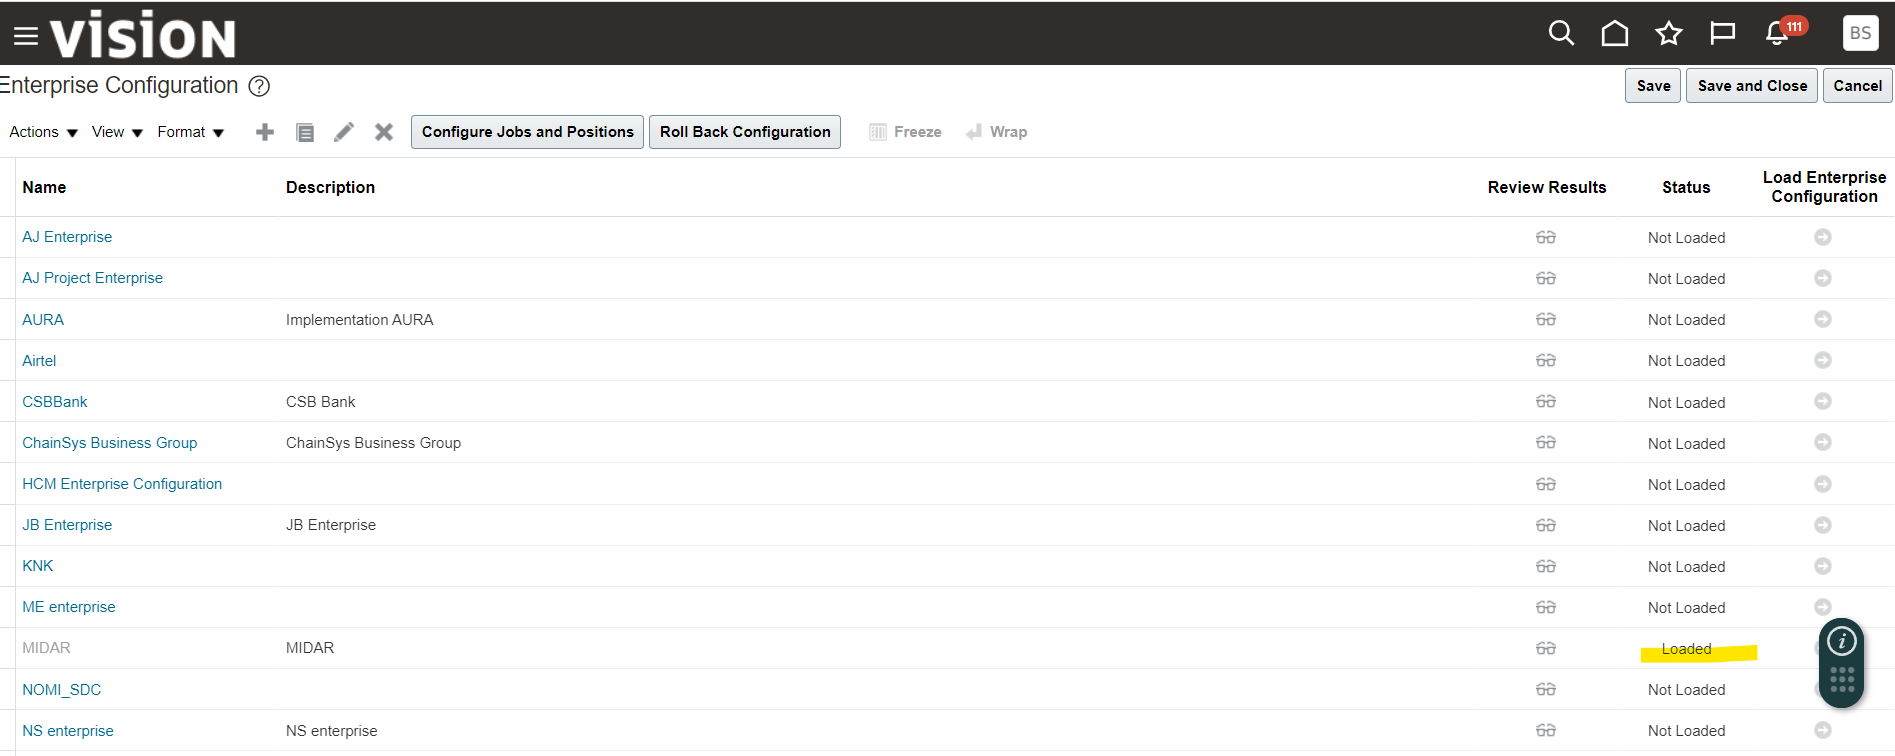The height and width of the screenshot is (756, 1895).
Task: Review results glasses icon for KNK
Action: 1546,567
